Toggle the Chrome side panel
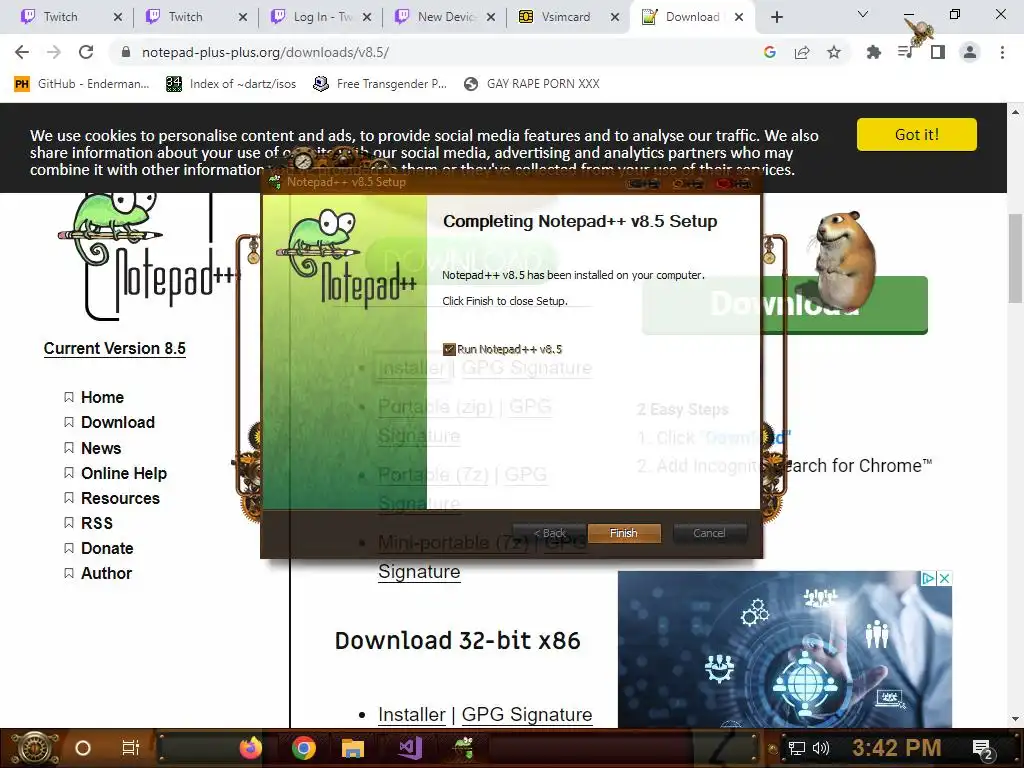Screen dimensions: 1024x768 tap(938, 52)
